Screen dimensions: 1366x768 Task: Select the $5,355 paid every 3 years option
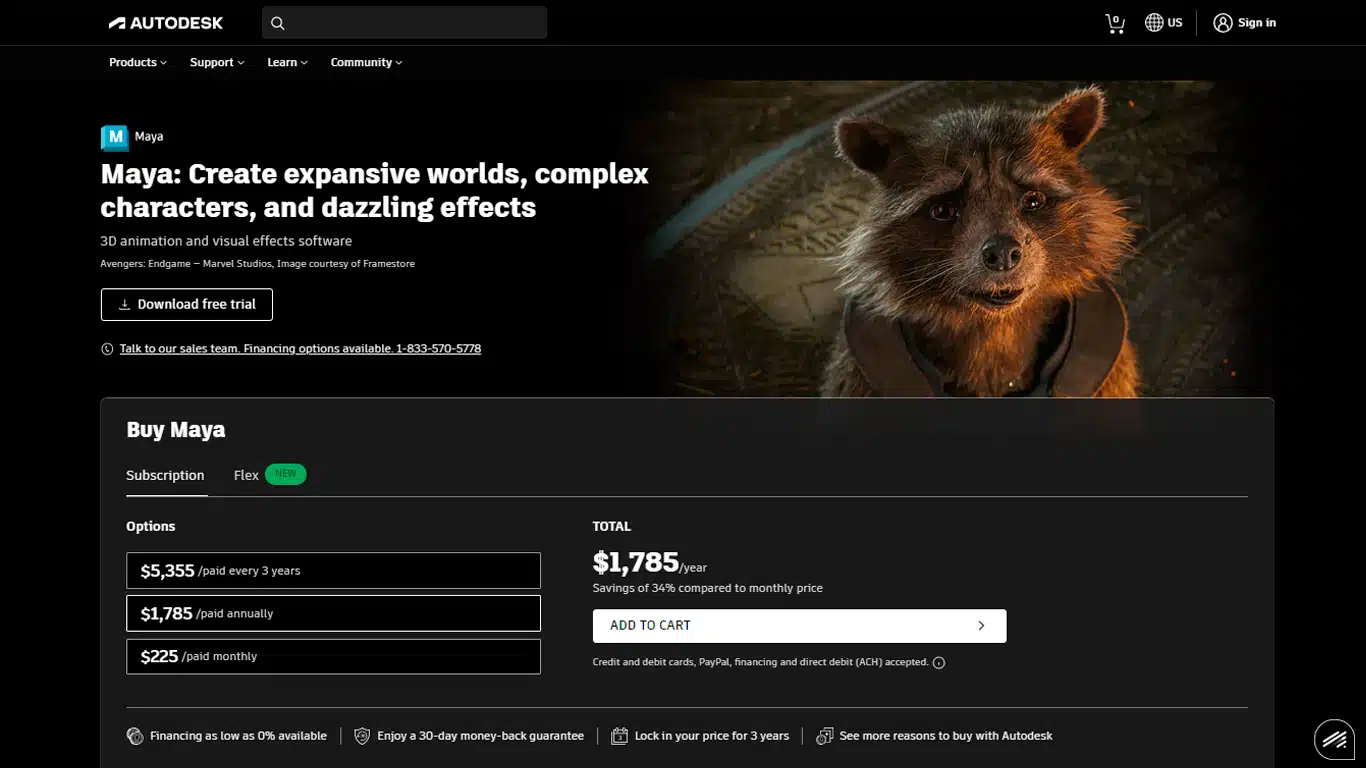click(x=333, y=571)
